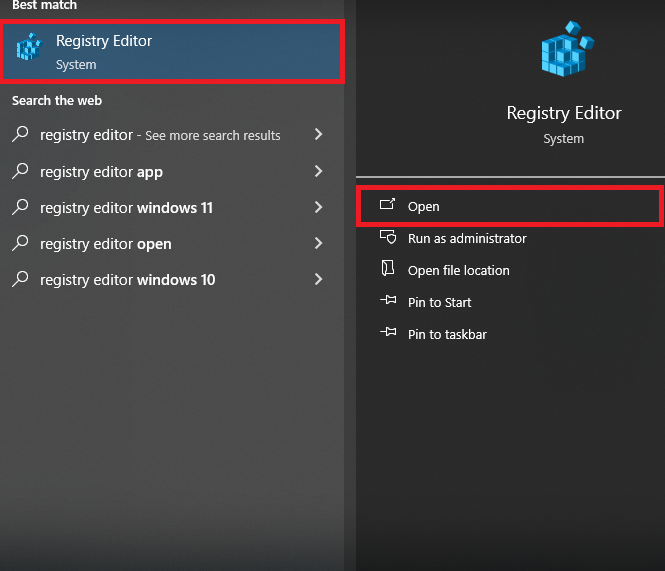Click the Open icon in the actions list

pos(388,206)
